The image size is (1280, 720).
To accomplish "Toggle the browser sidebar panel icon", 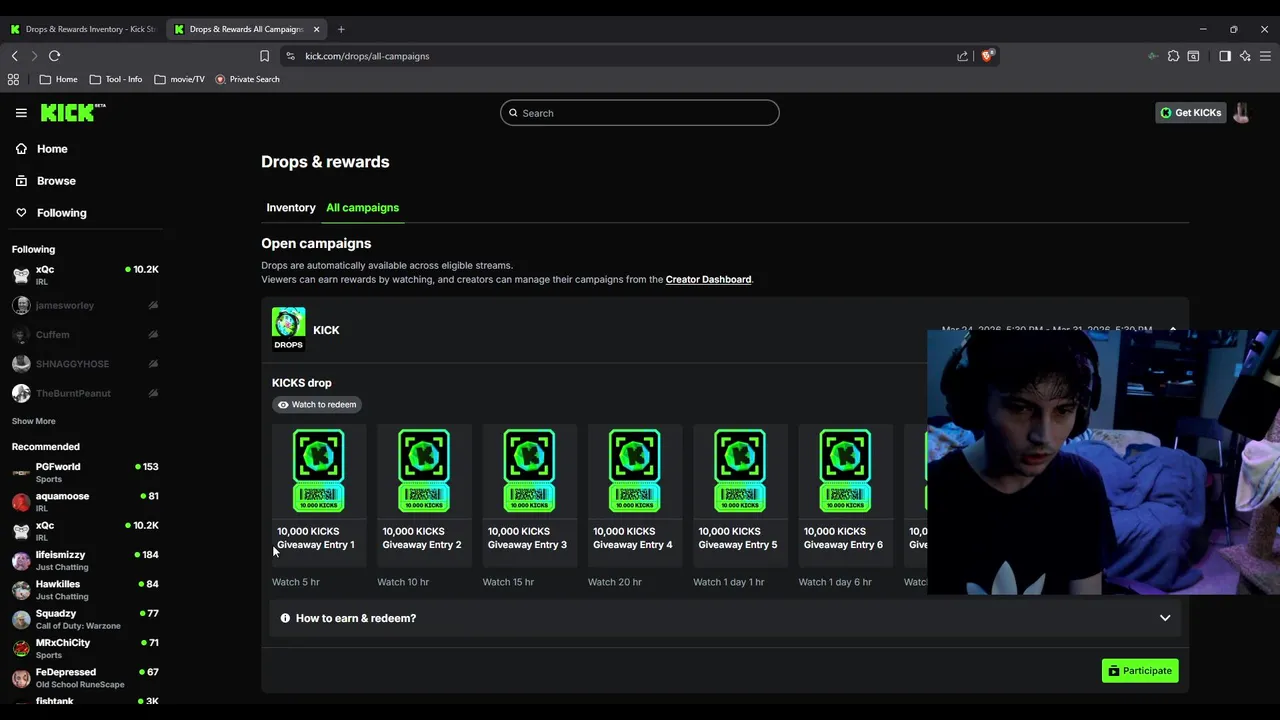I will tap(1225, 56).
